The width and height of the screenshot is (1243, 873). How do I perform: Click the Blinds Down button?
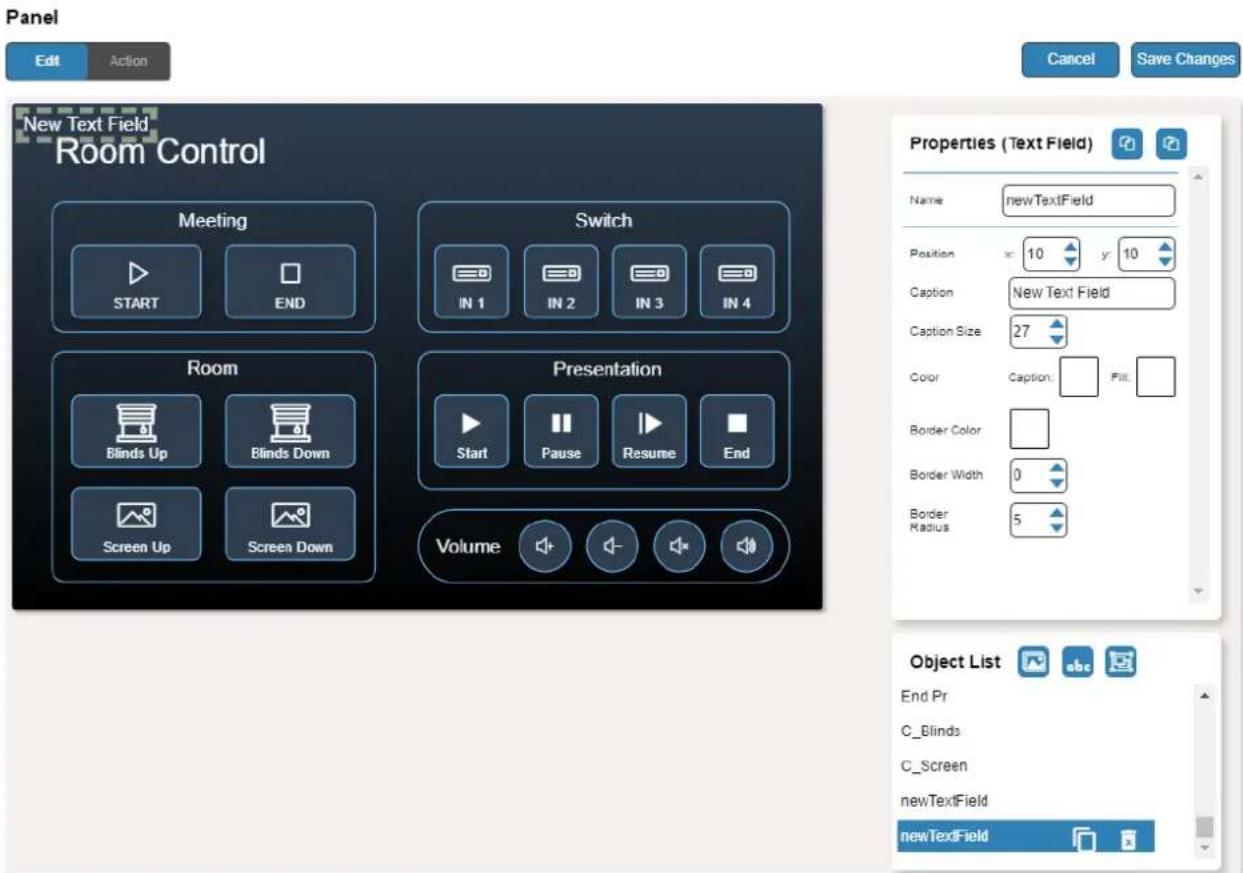coord(290,431)
